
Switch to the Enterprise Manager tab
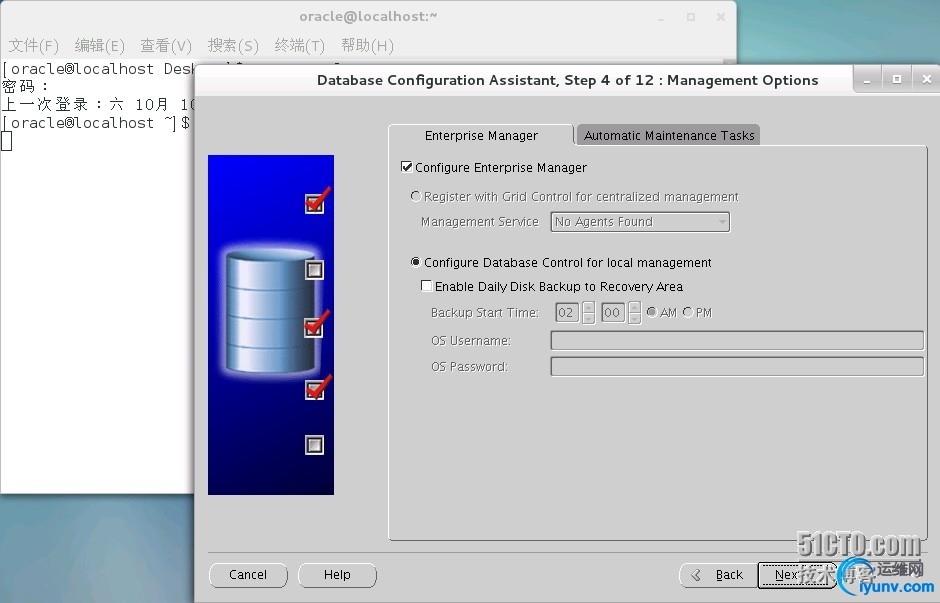[x=481, y=135]
